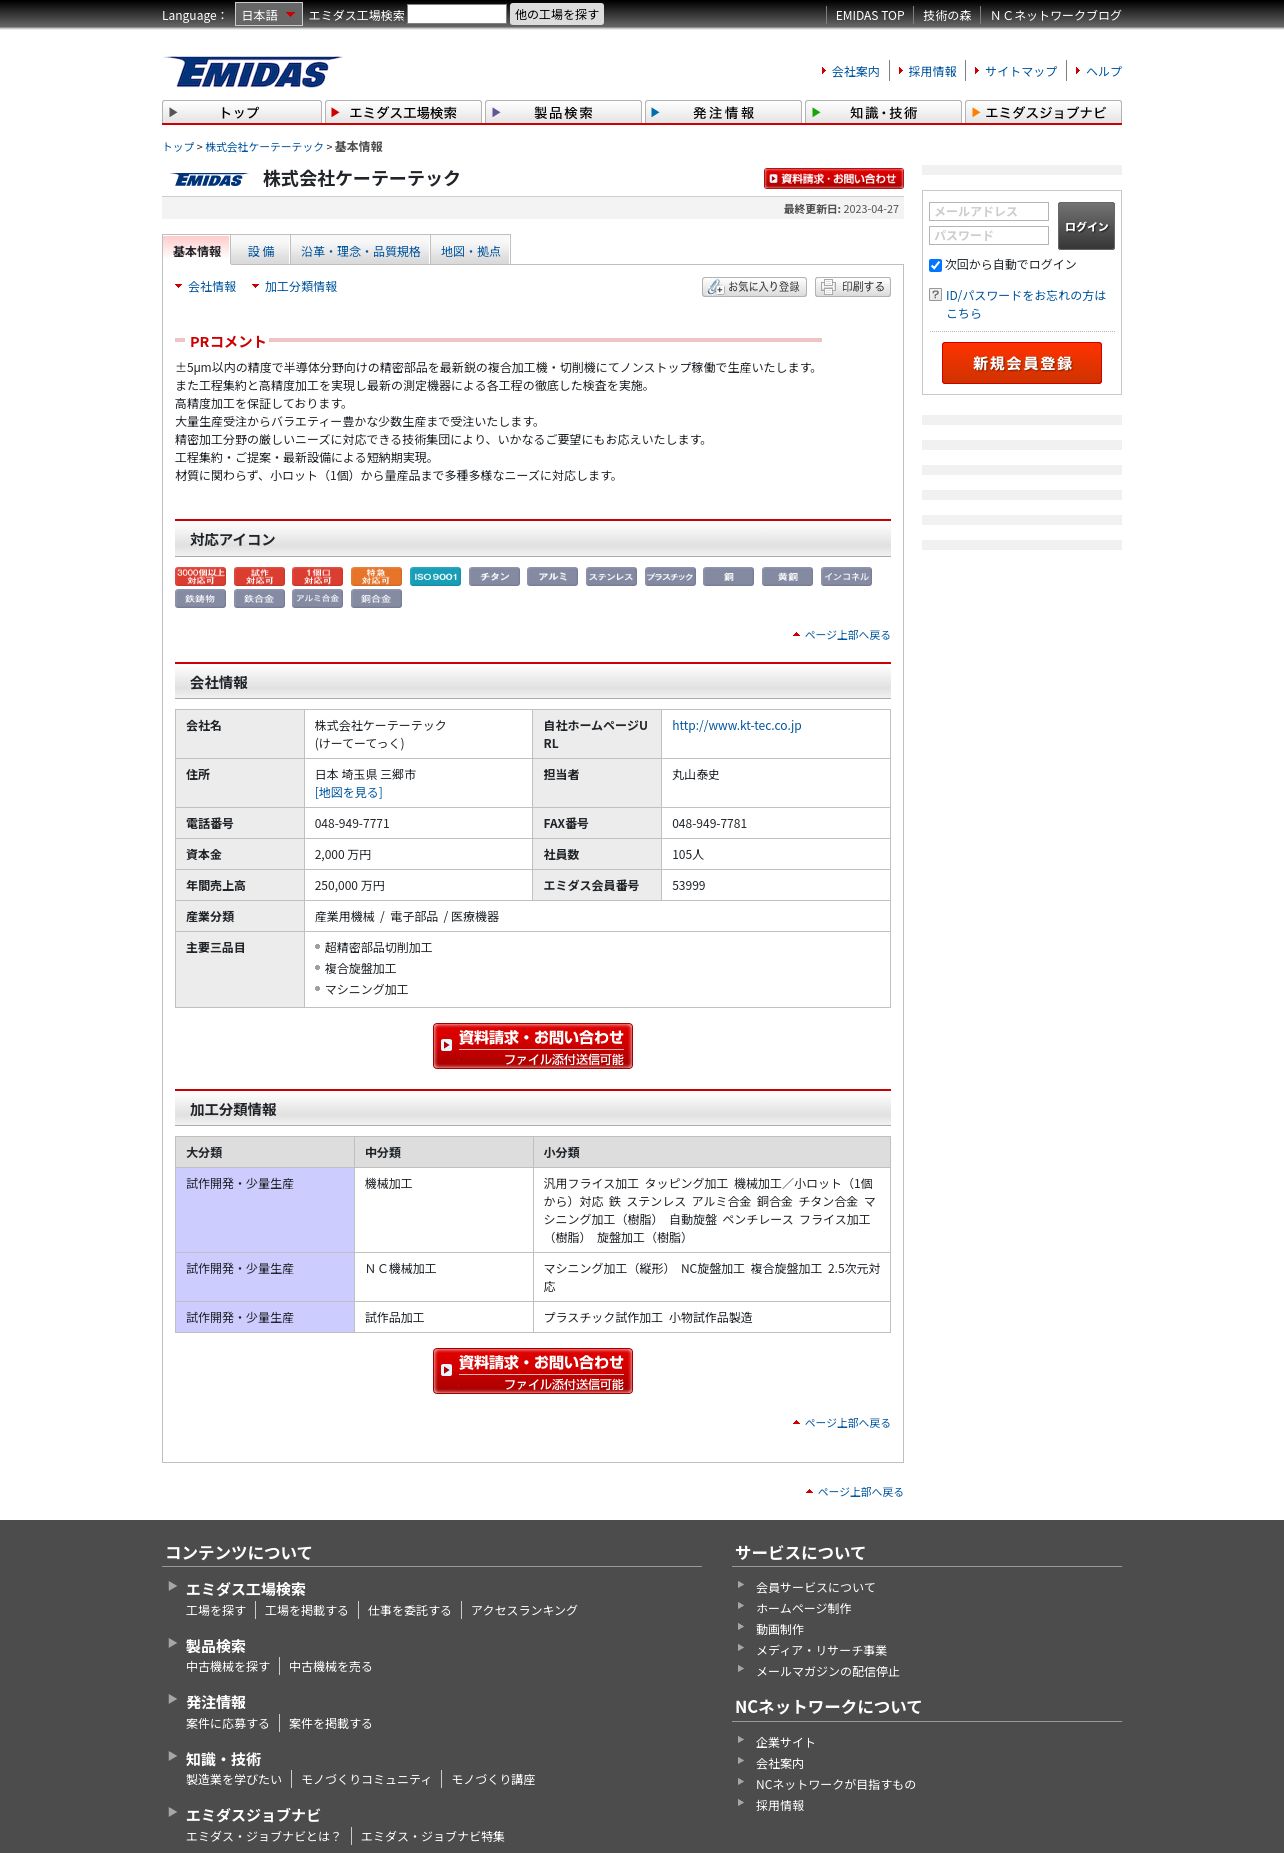The width and height of the screenshot is (1284, 1853).
Task: Open 発注情報 navigation item
Action: pyautogui.click(x=723, y=112)
